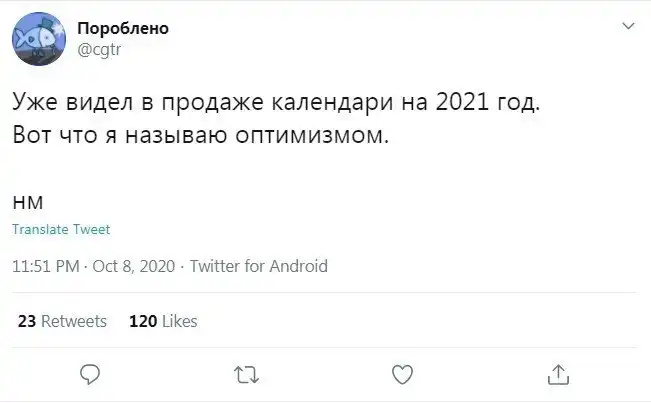View the 120 Likes list
651x403 pixels.
click(x=163, y=321)
